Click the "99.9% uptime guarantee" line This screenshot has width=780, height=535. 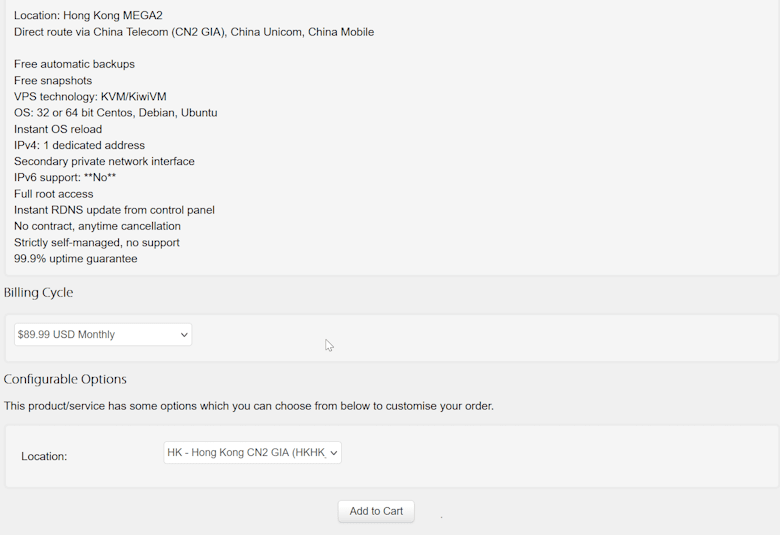[x=76, y=259]
